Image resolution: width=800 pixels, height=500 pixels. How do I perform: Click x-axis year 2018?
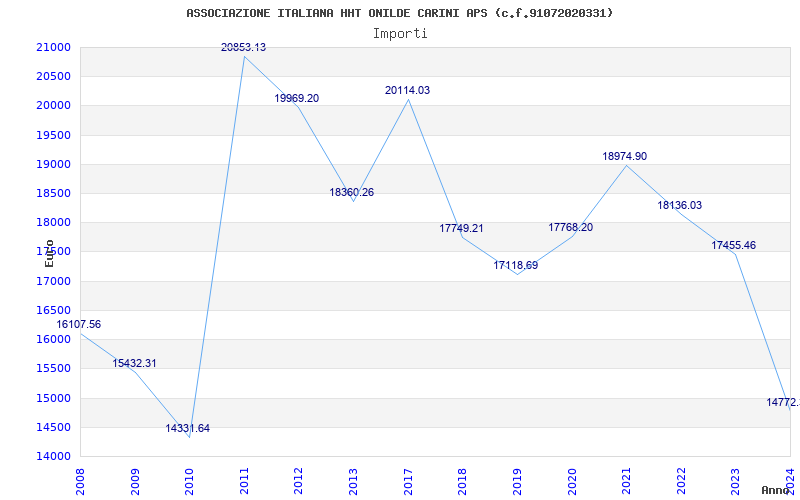pos(462,481)
